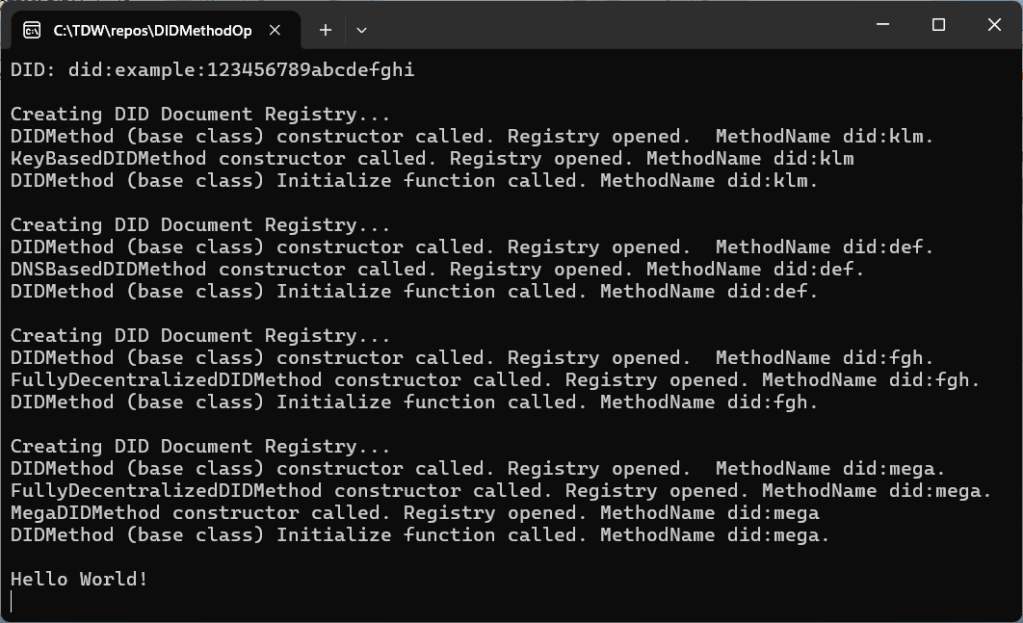Maximize the terminal window
This screenshot has width=1023, height=623.
click(x=938, y=26)
